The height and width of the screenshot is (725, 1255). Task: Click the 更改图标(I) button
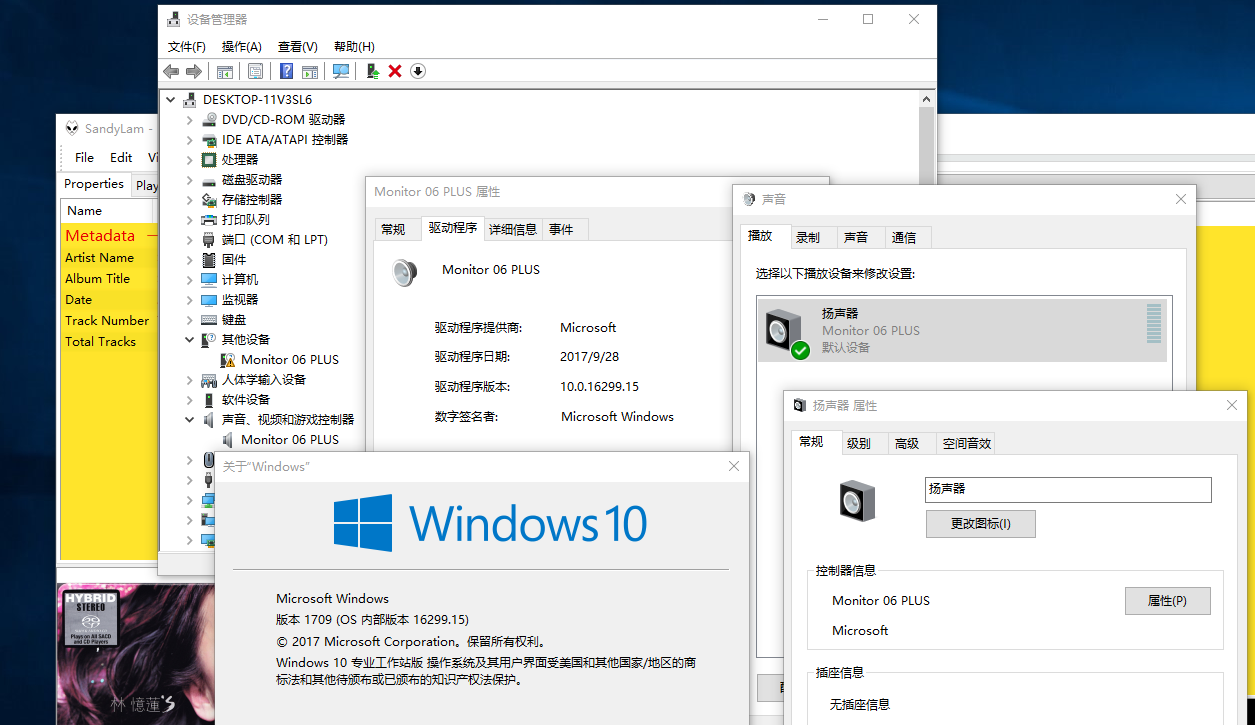click(x=980, y=524)
